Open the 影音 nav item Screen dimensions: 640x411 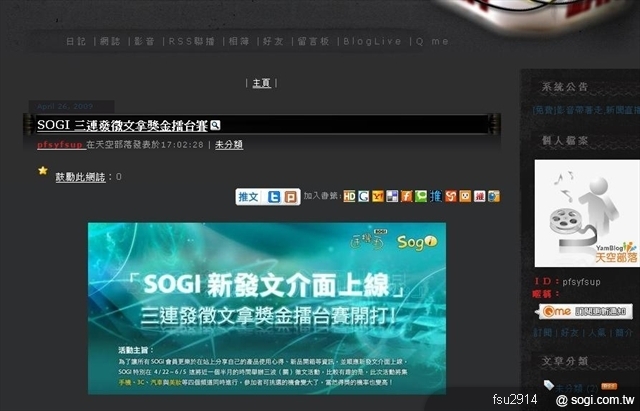[144, 41]
